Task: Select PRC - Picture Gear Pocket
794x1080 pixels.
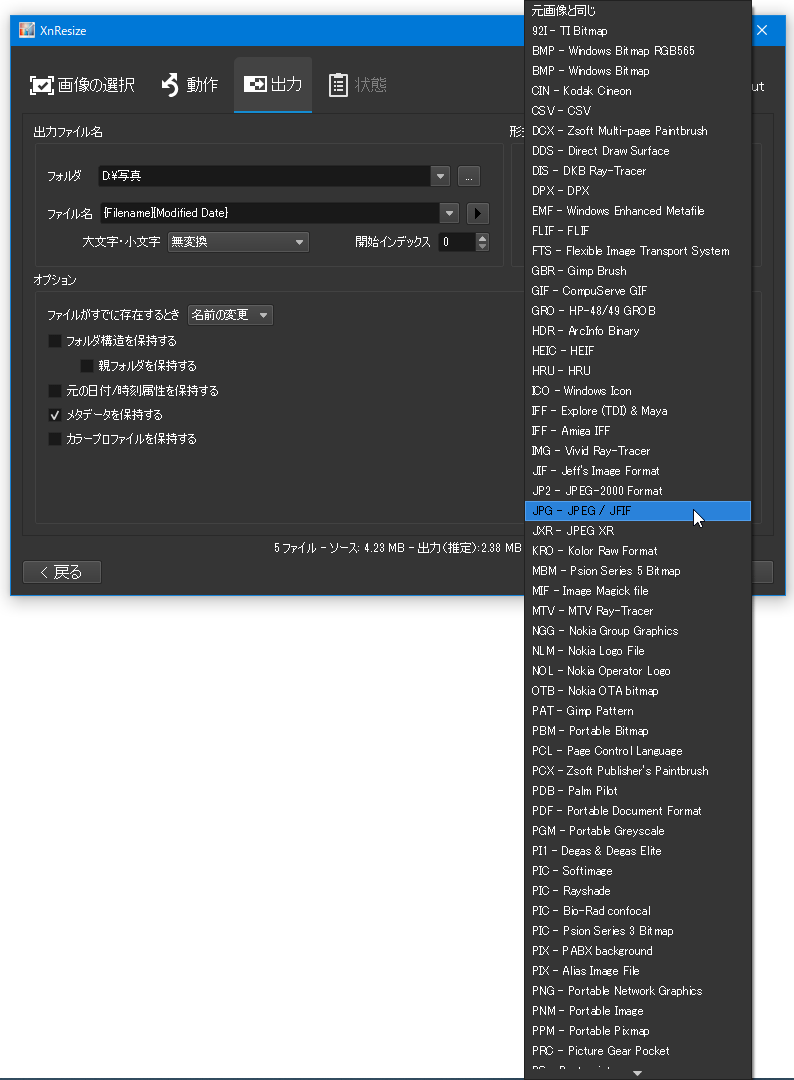Action: 638,1050
